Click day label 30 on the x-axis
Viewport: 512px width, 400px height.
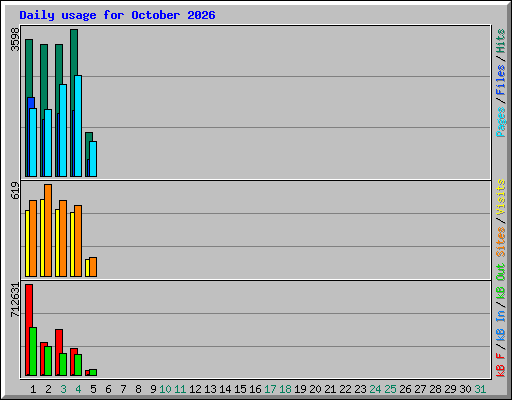coord(465,389)
